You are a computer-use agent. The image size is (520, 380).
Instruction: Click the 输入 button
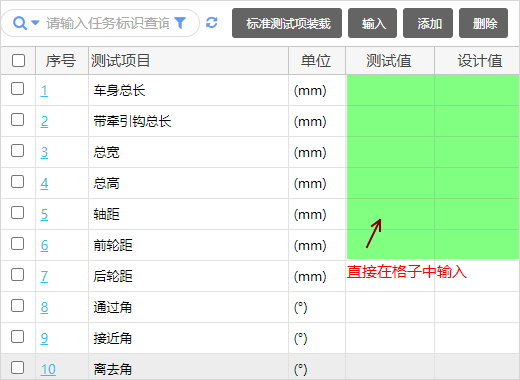click(373, 23)
